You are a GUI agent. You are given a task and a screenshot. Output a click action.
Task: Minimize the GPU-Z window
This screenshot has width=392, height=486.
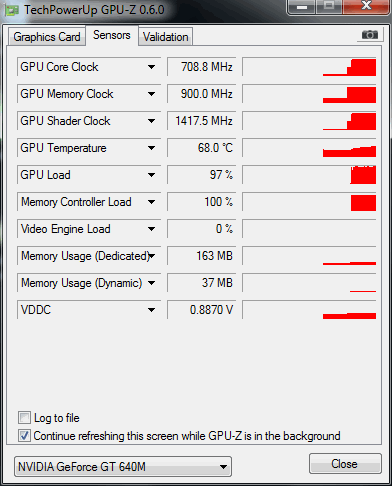click(302, 7)
